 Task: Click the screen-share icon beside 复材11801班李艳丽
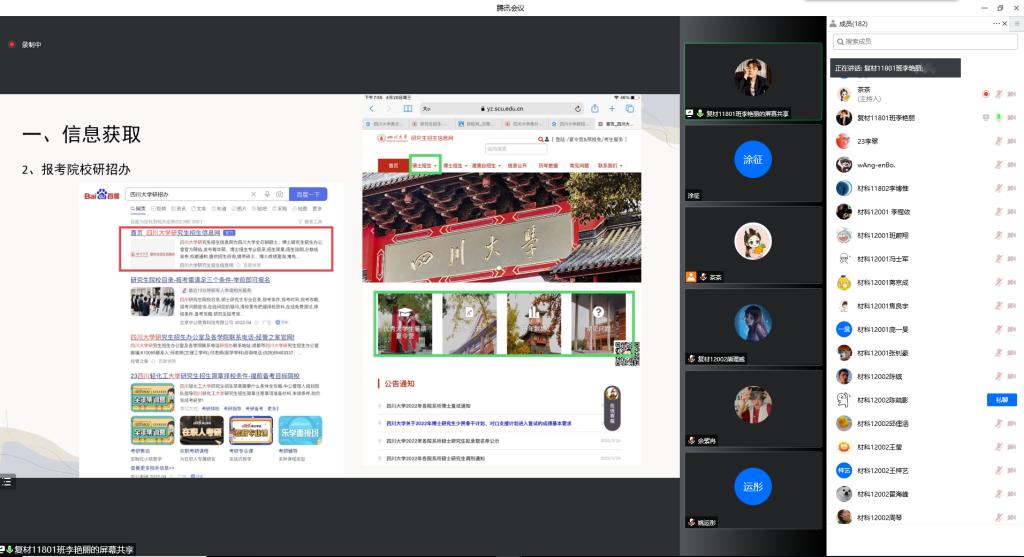pos(985,117)
